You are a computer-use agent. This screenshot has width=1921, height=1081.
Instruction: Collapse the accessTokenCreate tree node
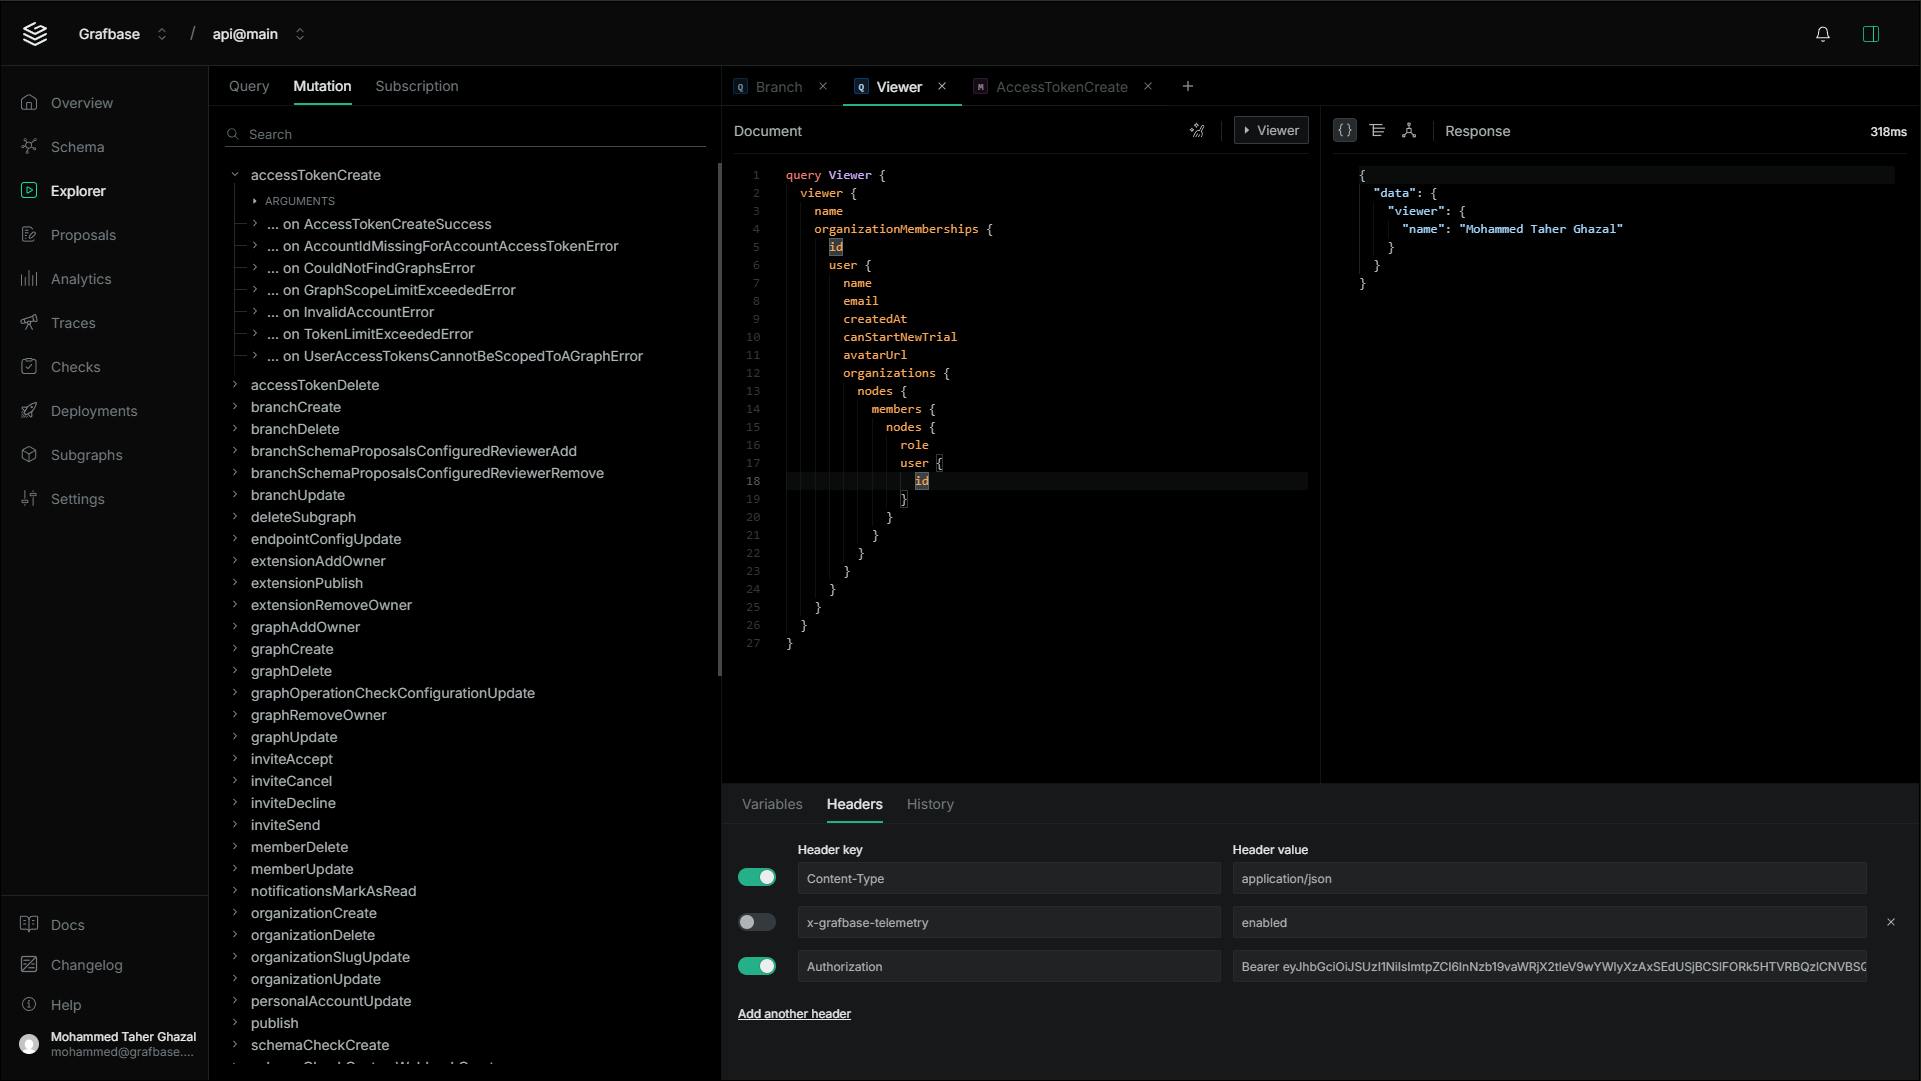pos(235,175)
